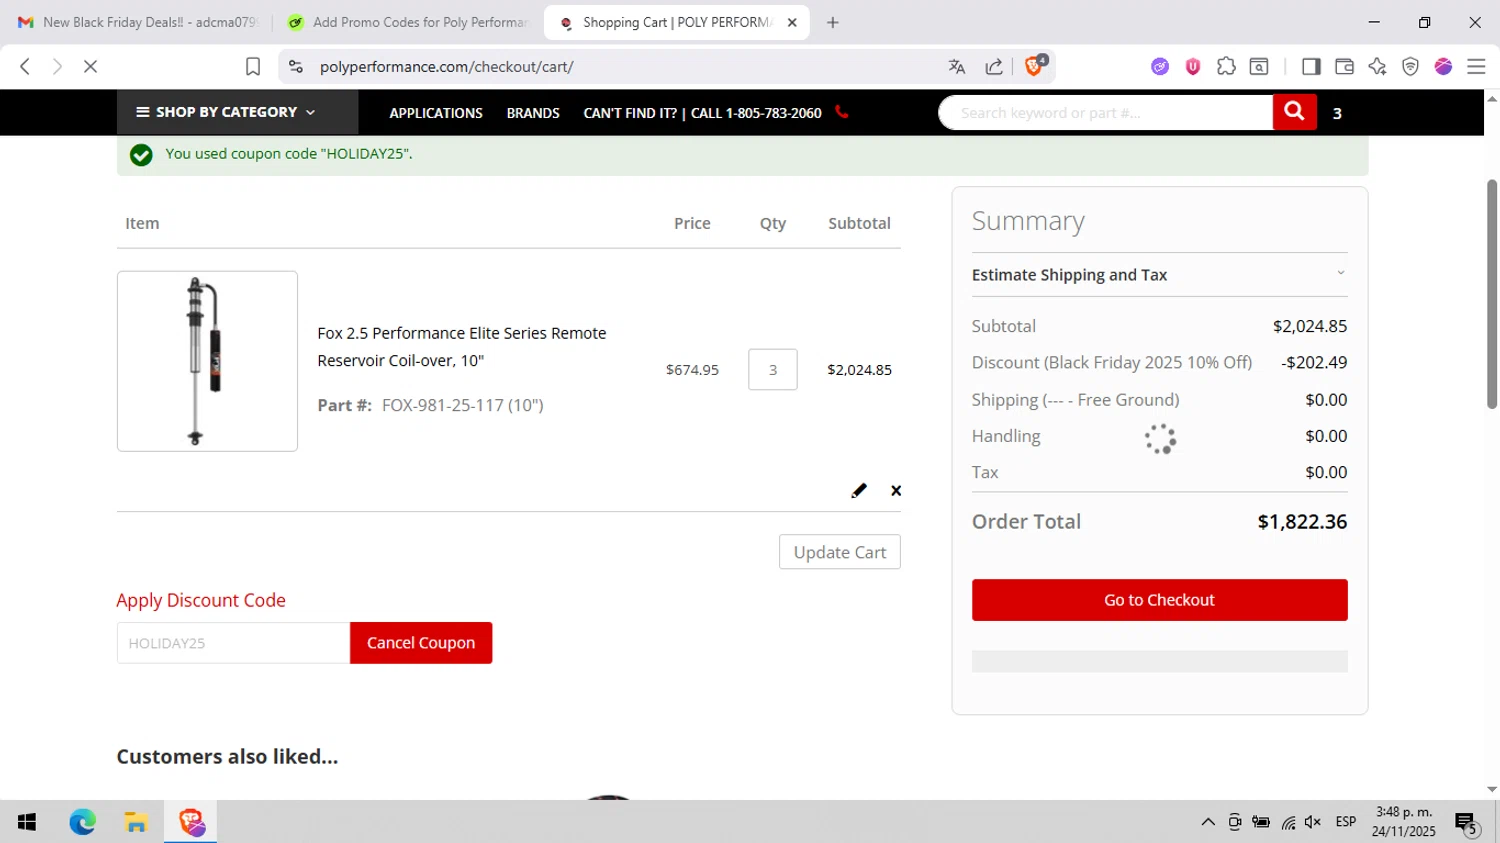Click the $674.95 item price

(692, 370)
